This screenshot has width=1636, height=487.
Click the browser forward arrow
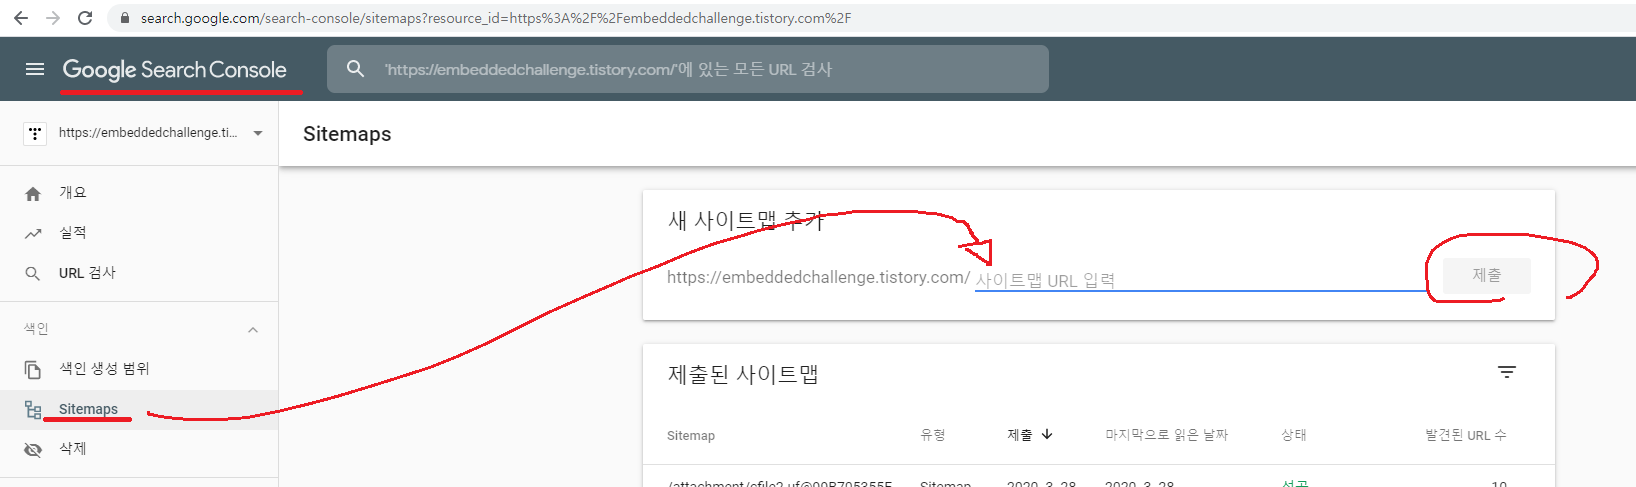[x=53, y=18]
